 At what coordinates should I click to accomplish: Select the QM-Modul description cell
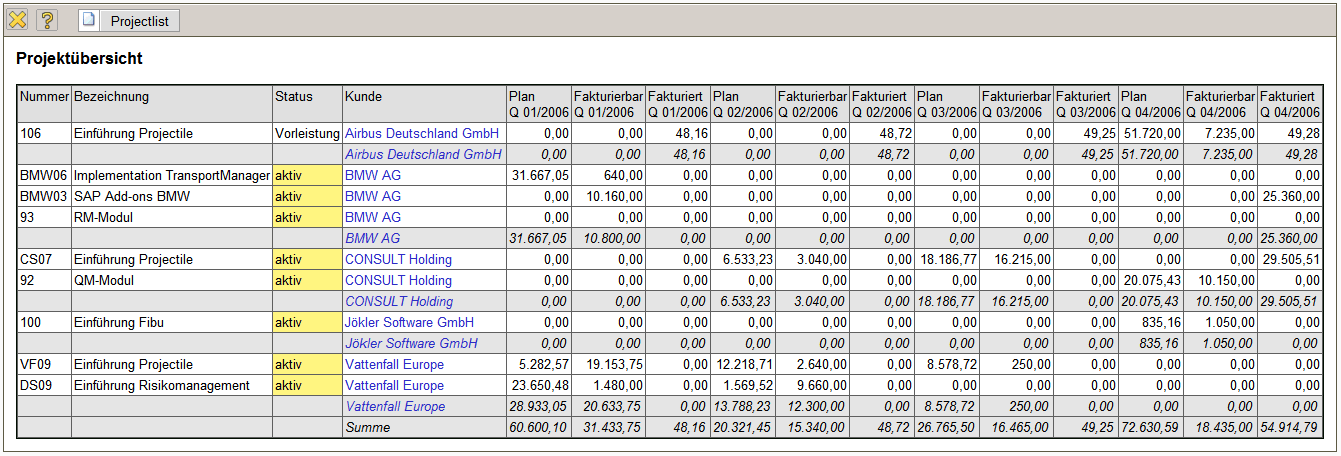[x=172, y=280]
